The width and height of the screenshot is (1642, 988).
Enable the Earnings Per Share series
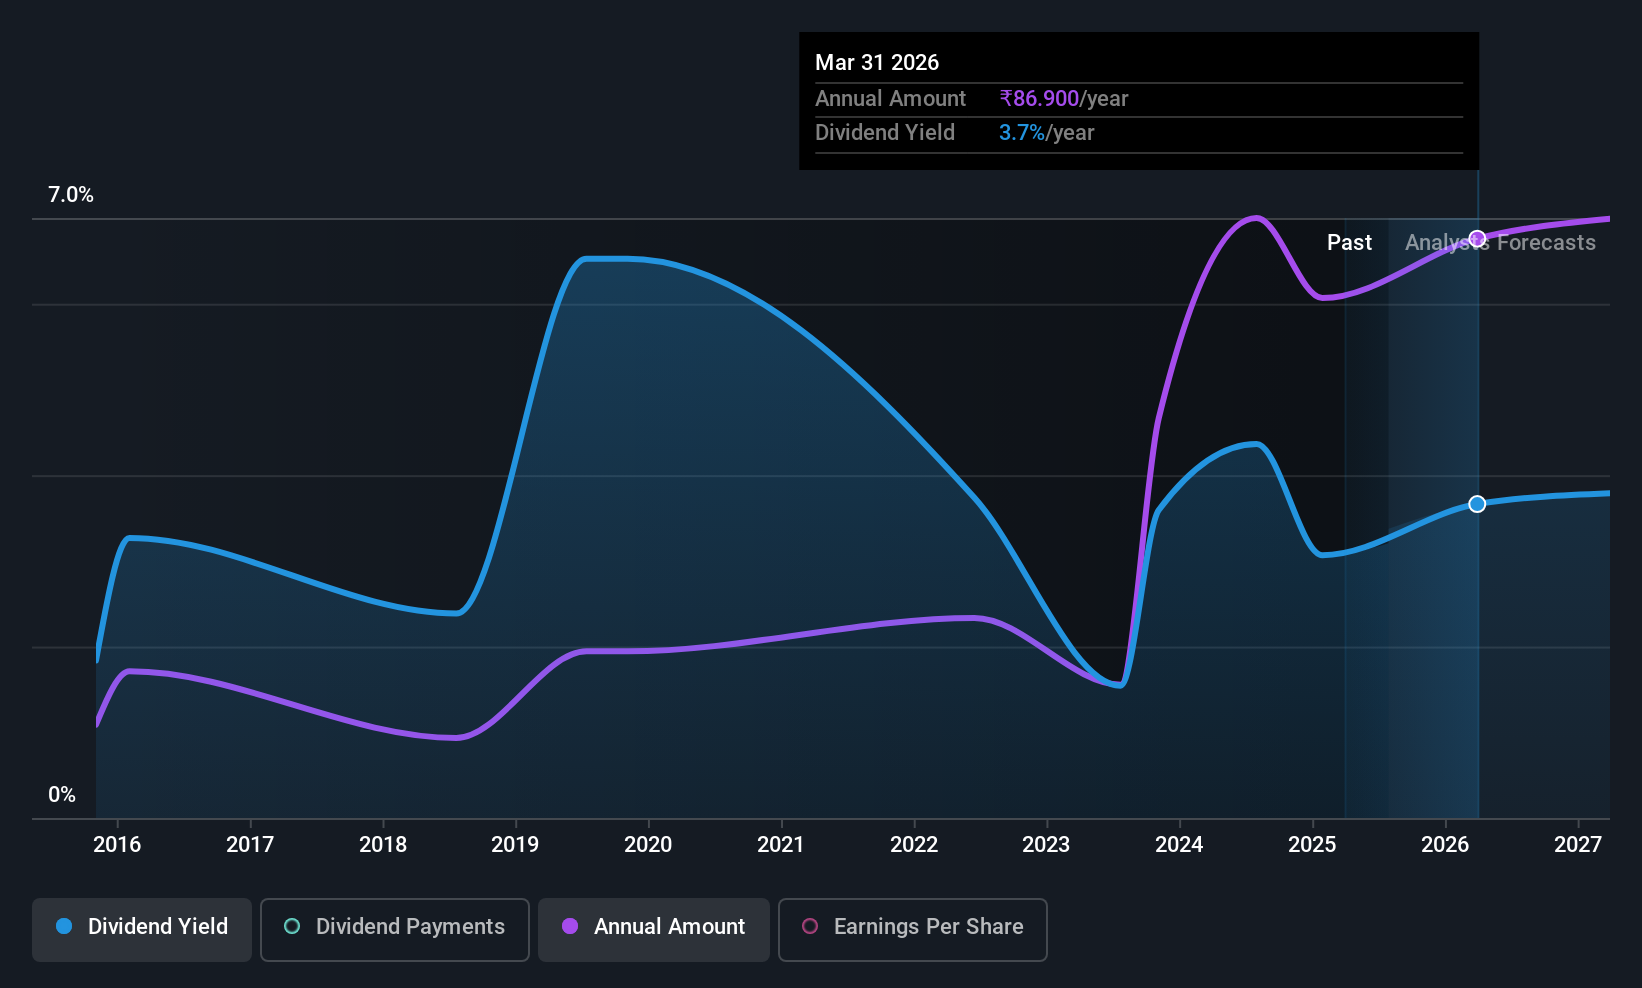[913, 929]
